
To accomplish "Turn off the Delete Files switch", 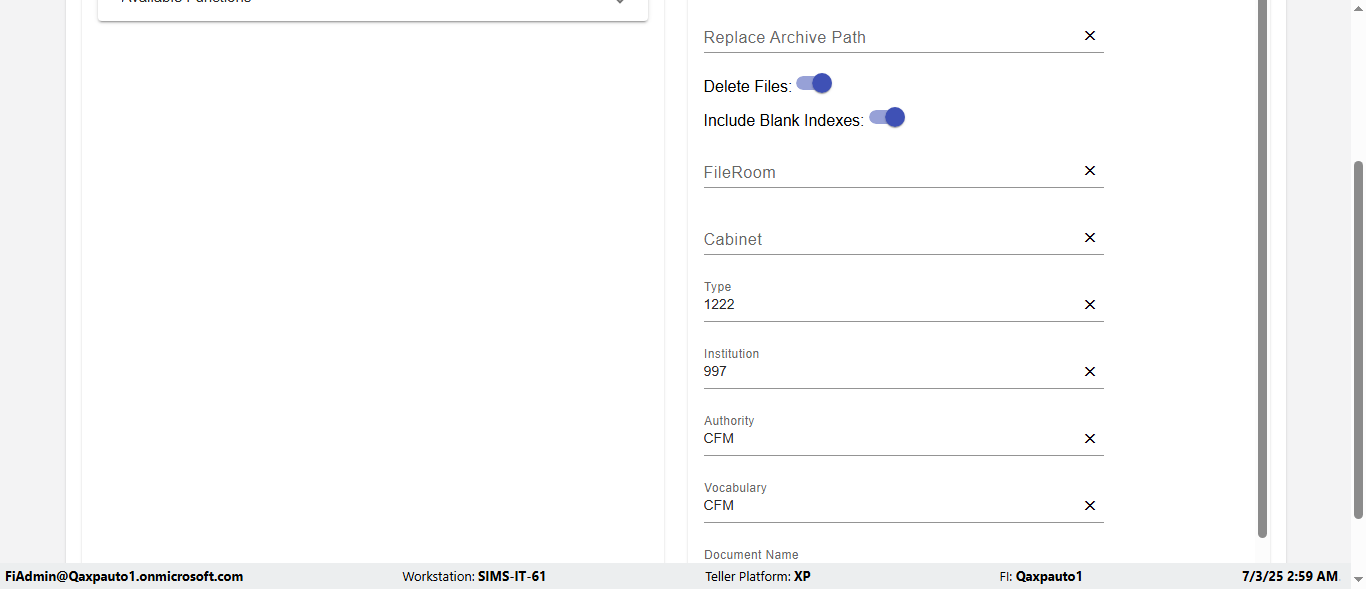I will coord(815,84).
